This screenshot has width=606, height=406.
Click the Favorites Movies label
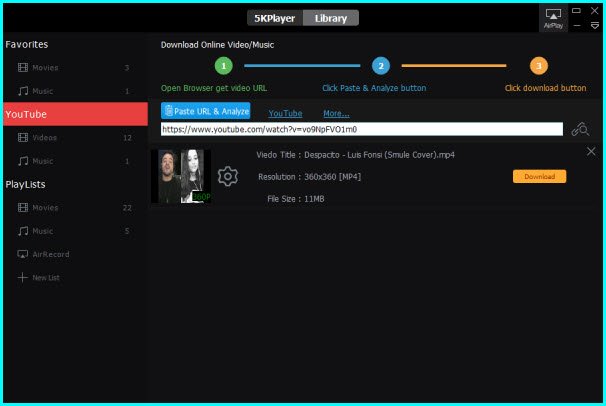45,68
